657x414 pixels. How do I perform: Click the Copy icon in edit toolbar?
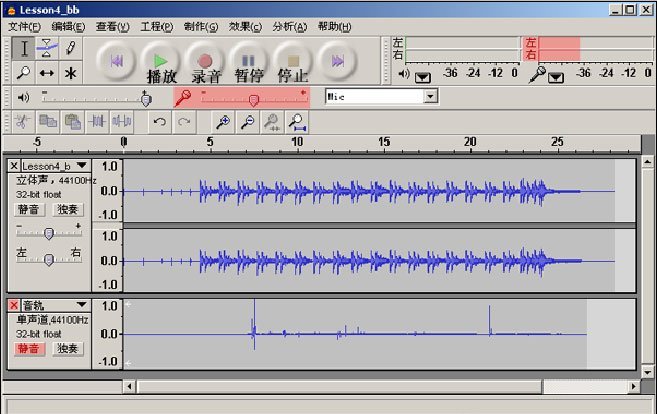tap(48, 122)
